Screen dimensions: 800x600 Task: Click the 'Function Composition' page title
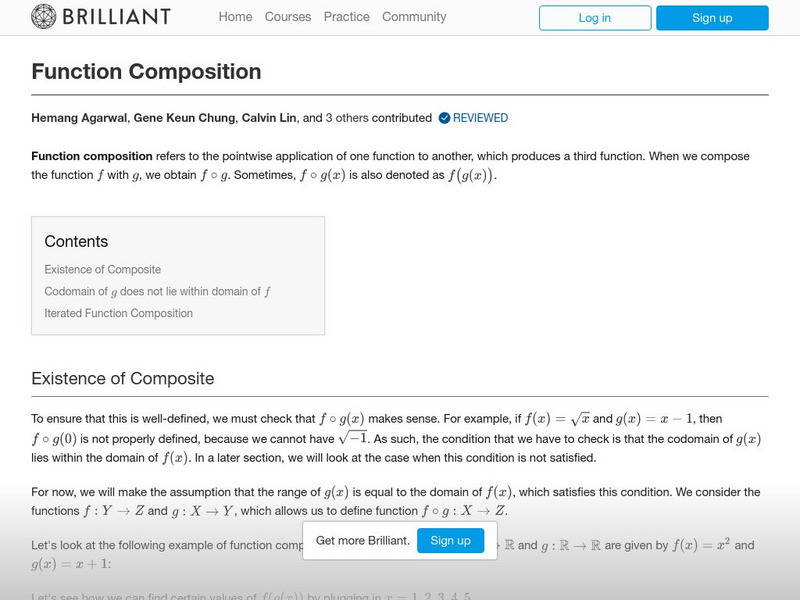click(x=146, y=71)
